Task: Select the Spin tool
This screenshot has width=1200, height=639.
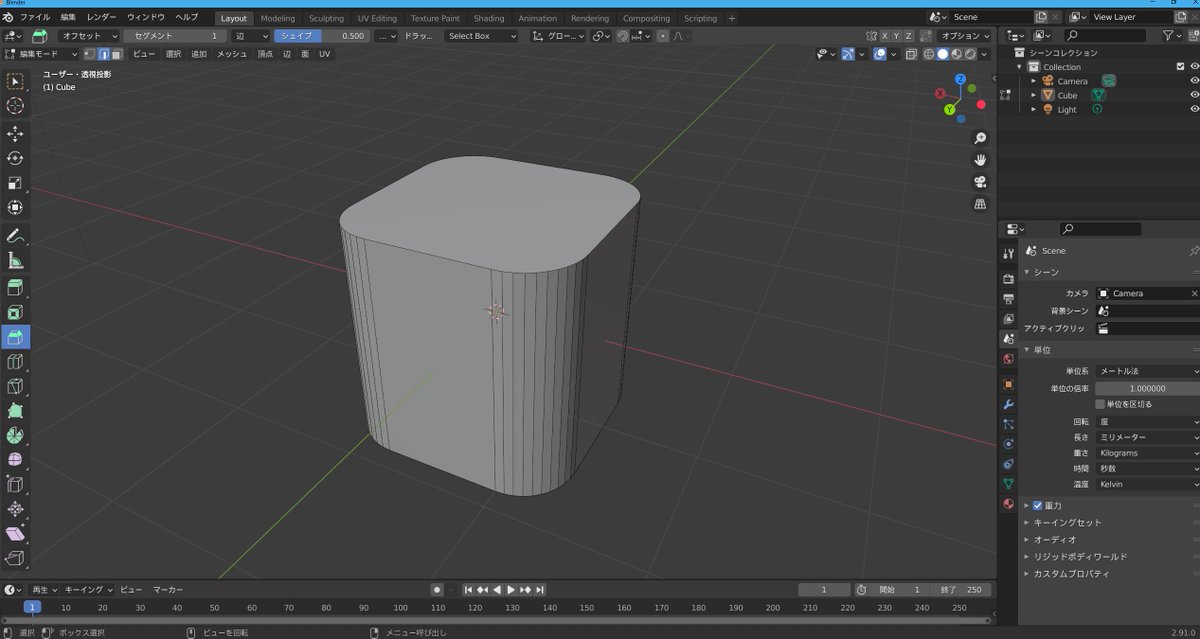Action: click(x=15, y=436)
